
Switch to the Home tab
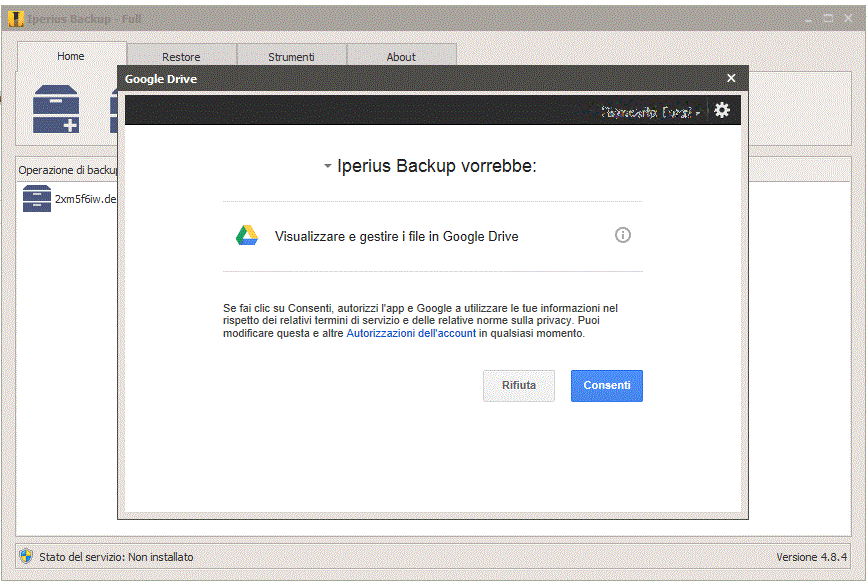pyautogui.click(x=71, y=56)
